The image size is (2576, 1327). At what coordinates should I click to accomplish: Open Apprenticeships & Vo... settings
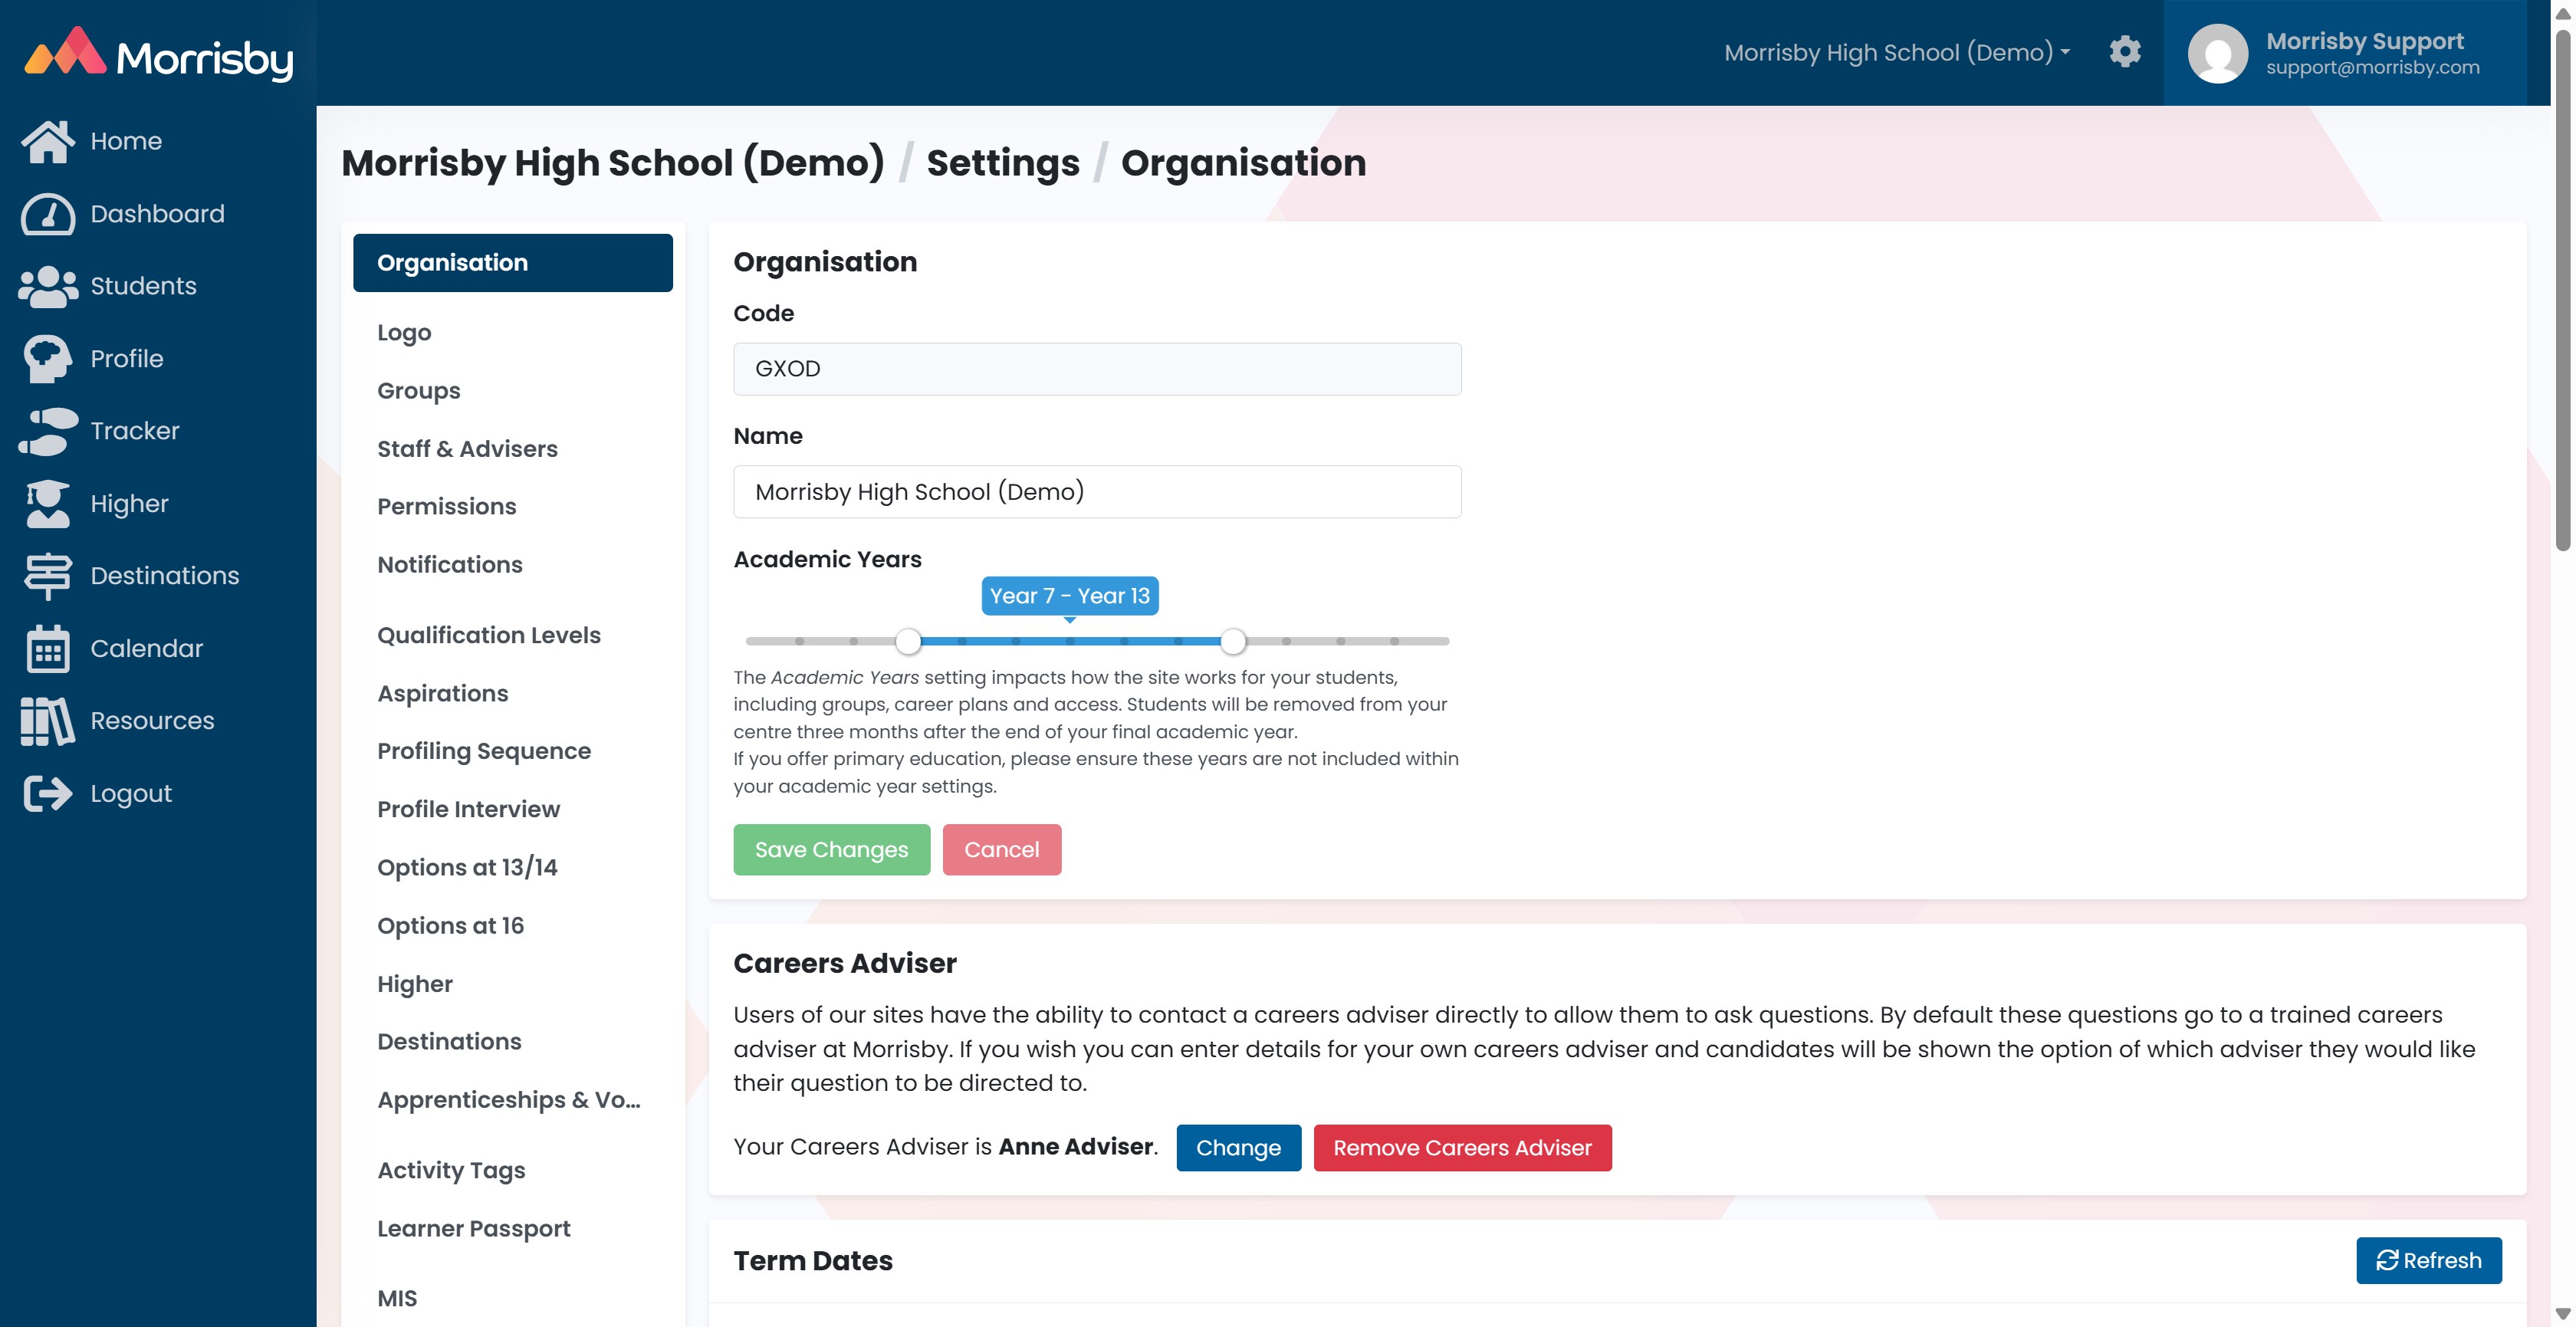click(508, 1100)
